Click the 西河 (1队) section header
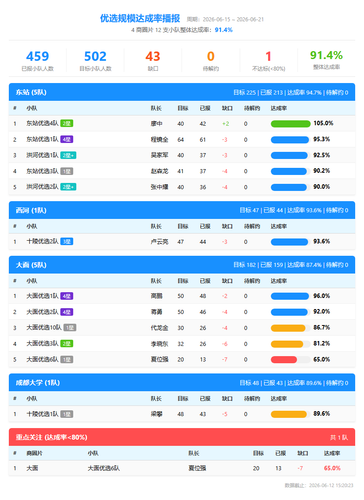364x500 pixels. (x=182, y=210)
